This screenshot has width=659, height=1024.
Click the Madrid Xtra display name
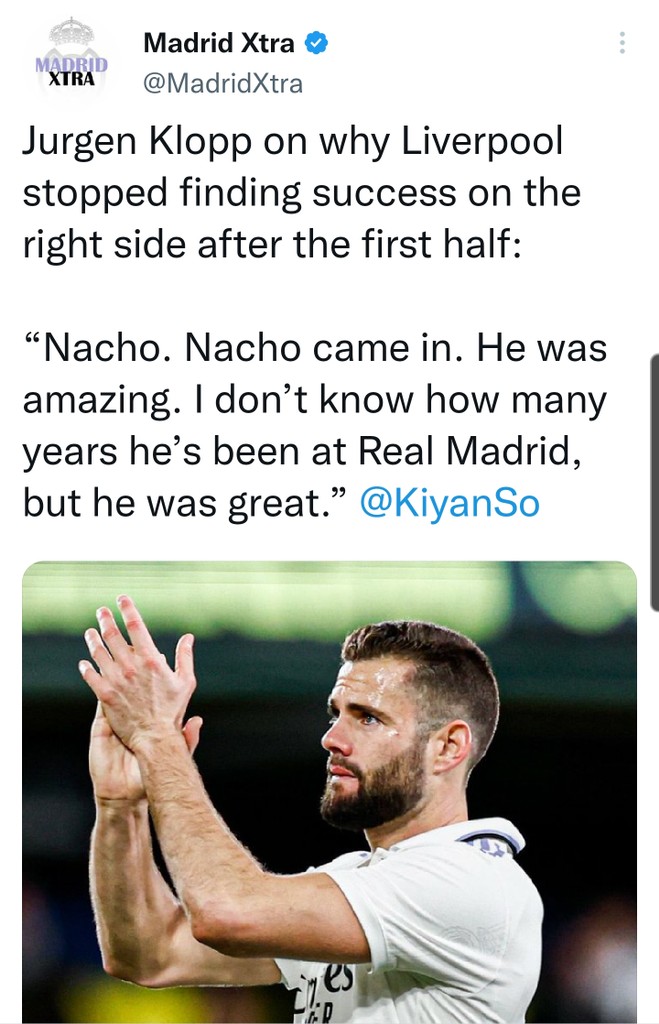pos(219,43)
